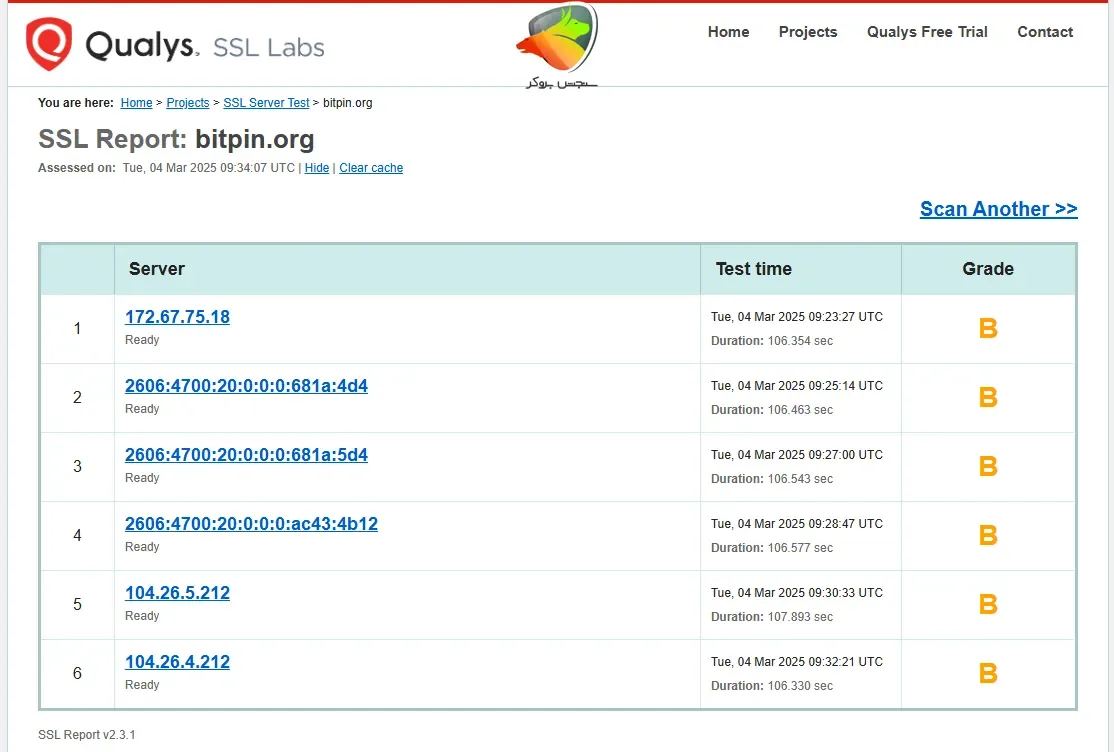Click test time 09:23:27 UTC
The width and height of the screenshot is (1114, 752).
click(x=797, y=317)
